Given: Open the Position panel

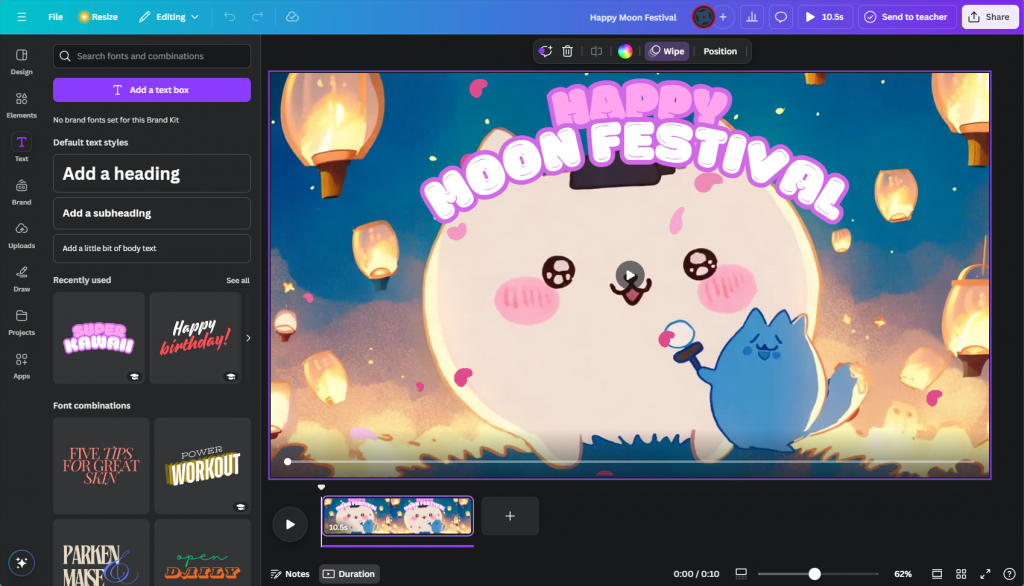Looking at the screenshot, I should 720,51.
